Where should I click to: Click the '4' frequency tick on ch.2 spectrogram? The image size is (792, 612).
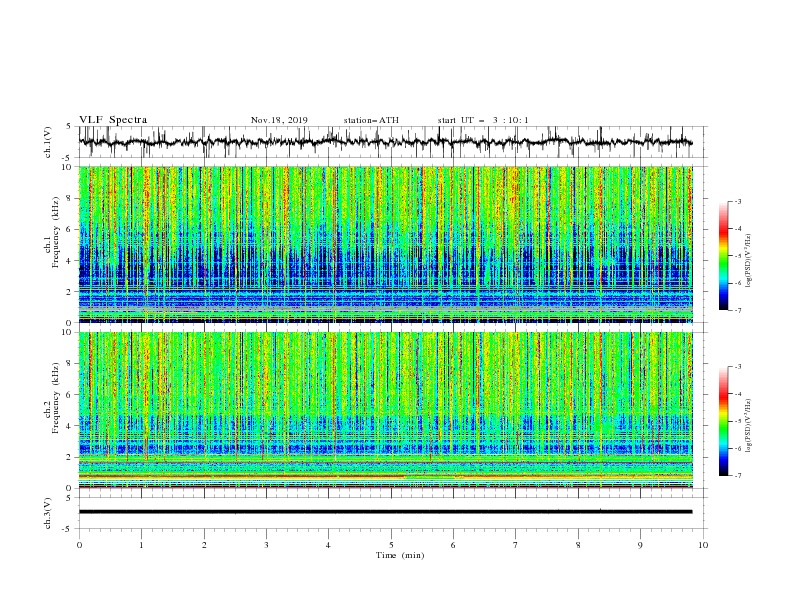tap(70, 426)
